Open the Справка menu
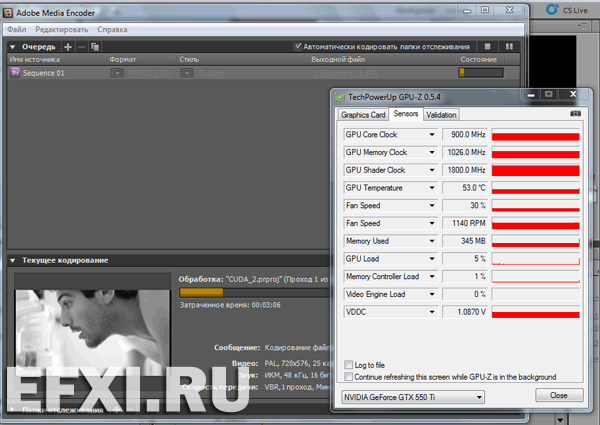This screenshot has width=600, height=425. [x=112, y=29]
